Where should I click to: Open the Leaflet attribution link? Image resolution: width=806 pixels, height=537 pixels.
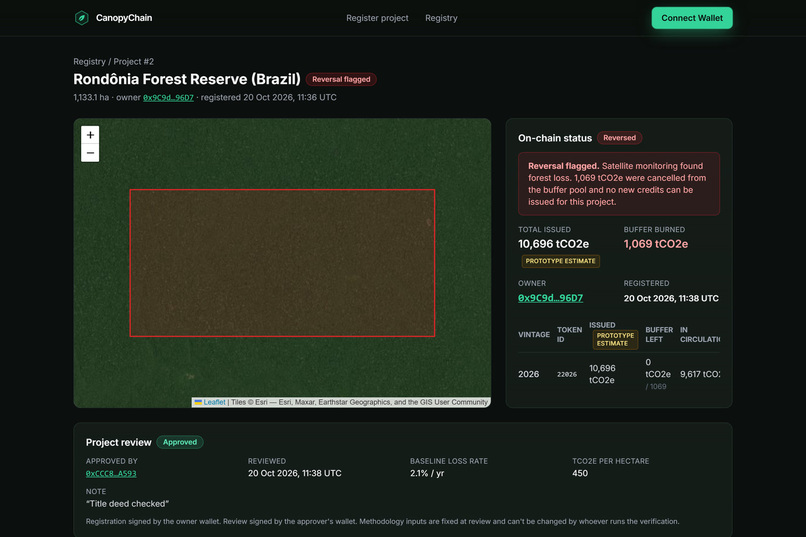pyautogui.click(x=214, y=402)
